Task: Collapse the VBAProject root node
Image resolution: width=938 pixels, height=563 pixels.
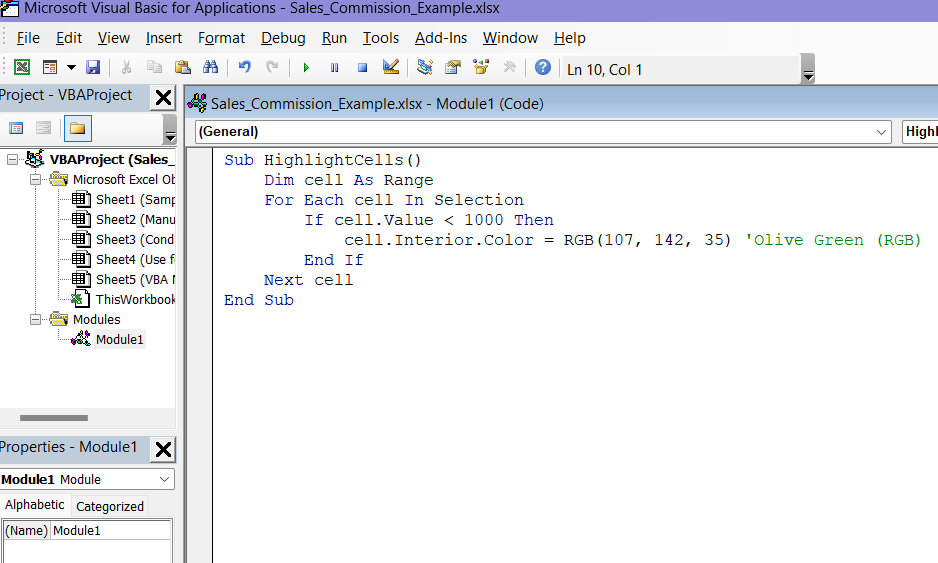Action: (13, 160)
